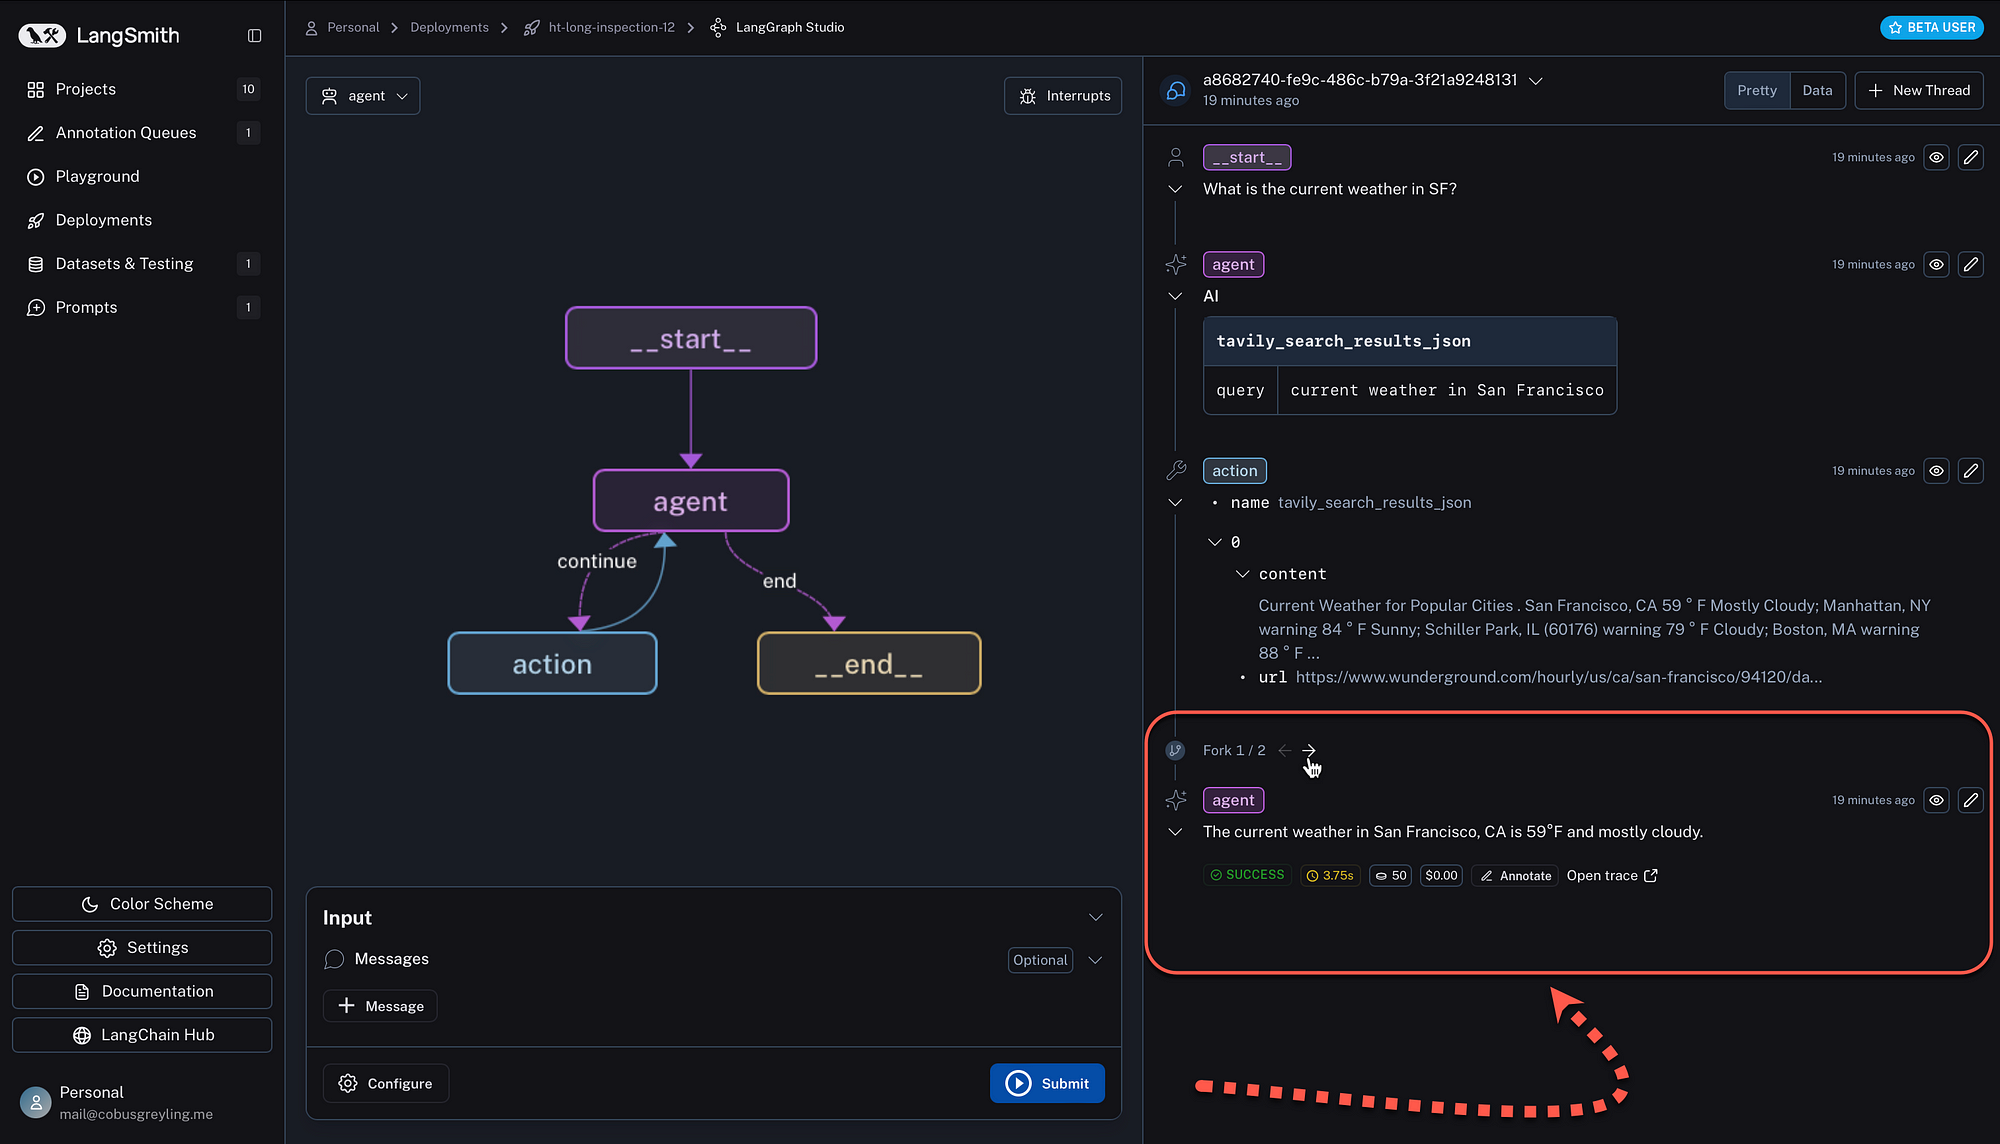This screenshot has height=1144, width=2000.
Task: Expand the thread ID dropdown
Action: tap(1536, 81)
